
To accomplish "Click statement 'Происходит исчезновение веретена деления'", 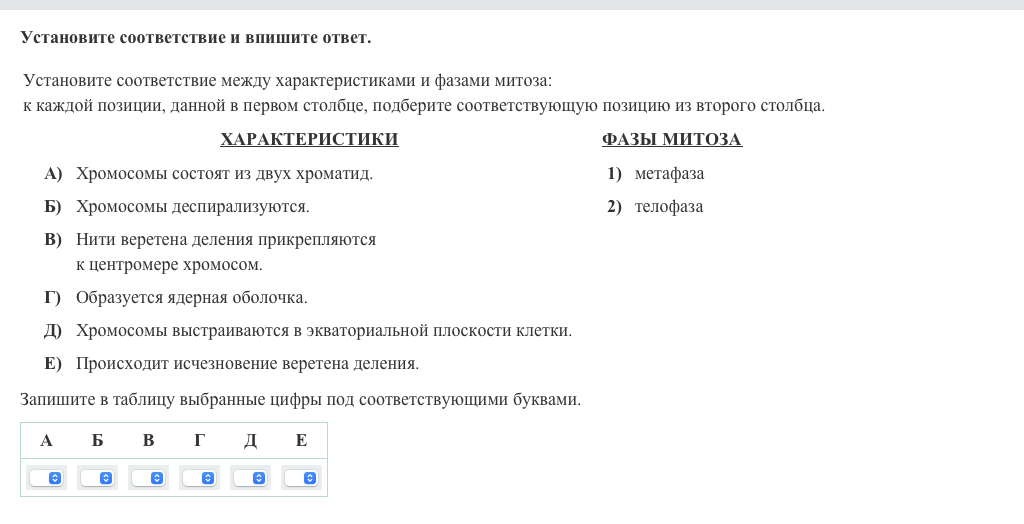I will tap(247, 364).
